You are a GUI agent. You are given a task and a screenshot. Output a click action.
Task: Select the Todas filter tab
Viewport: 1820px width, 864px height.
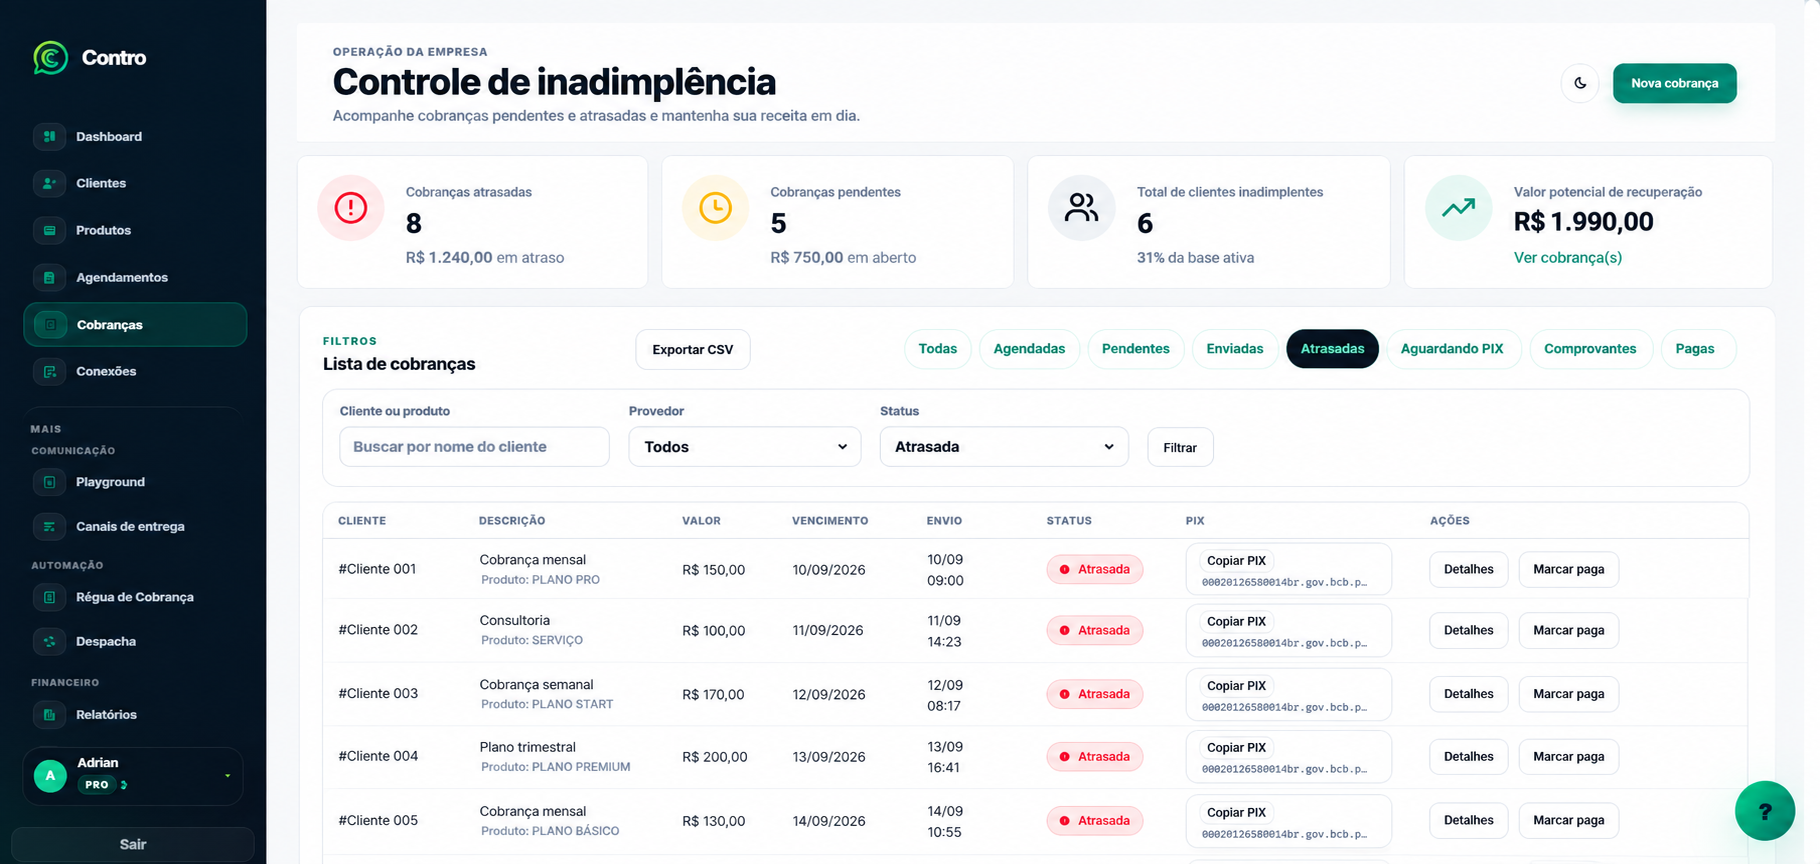(x=938, y=349)
